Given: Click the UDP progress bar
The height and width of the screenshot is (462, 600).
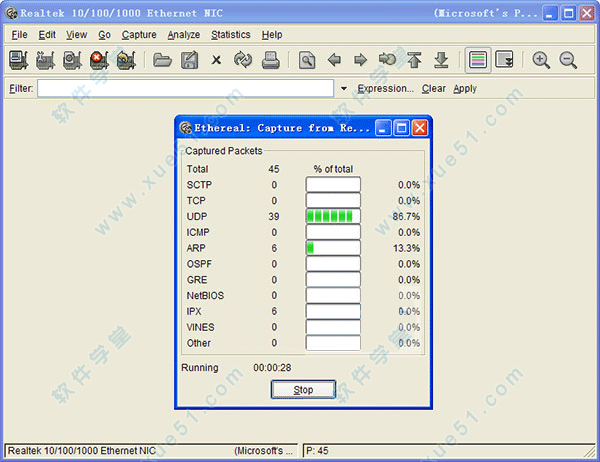Looking at the screenshot, I should tap(333, 216).
